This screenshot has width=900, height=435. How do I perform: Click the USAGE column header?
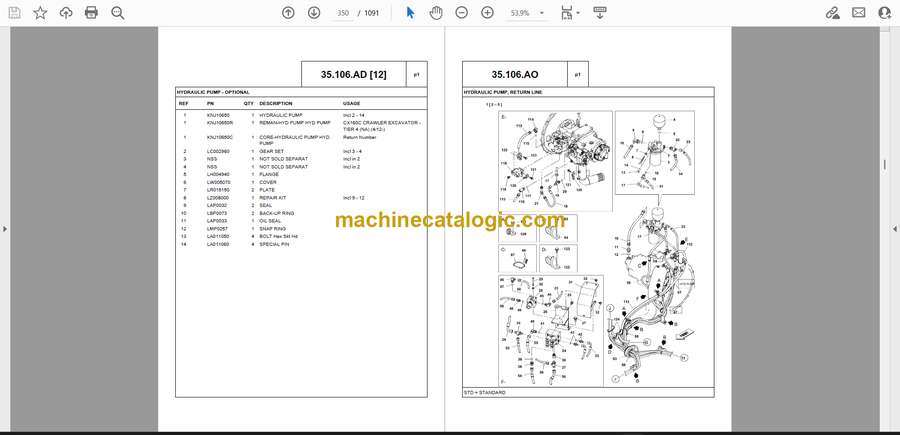351,104
